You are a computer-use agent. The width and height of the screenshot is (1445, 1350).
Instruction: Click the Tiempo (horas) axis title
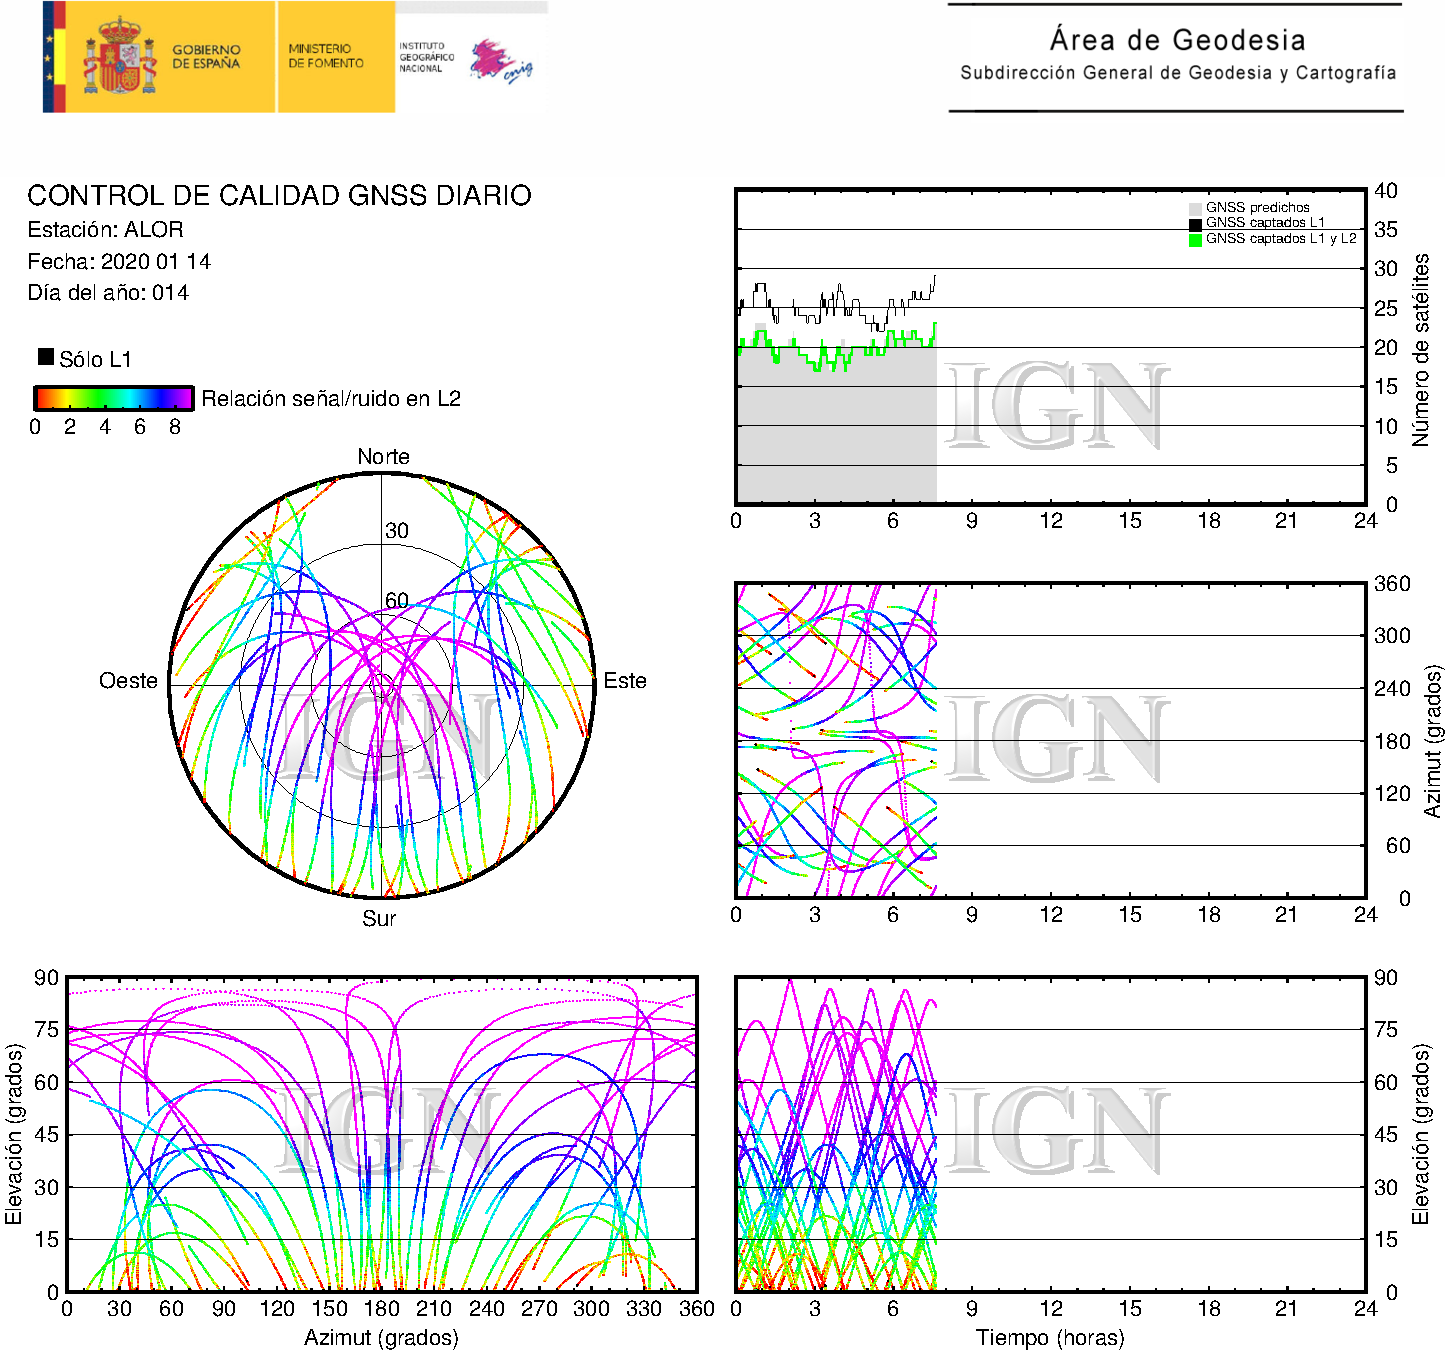1050,1337
